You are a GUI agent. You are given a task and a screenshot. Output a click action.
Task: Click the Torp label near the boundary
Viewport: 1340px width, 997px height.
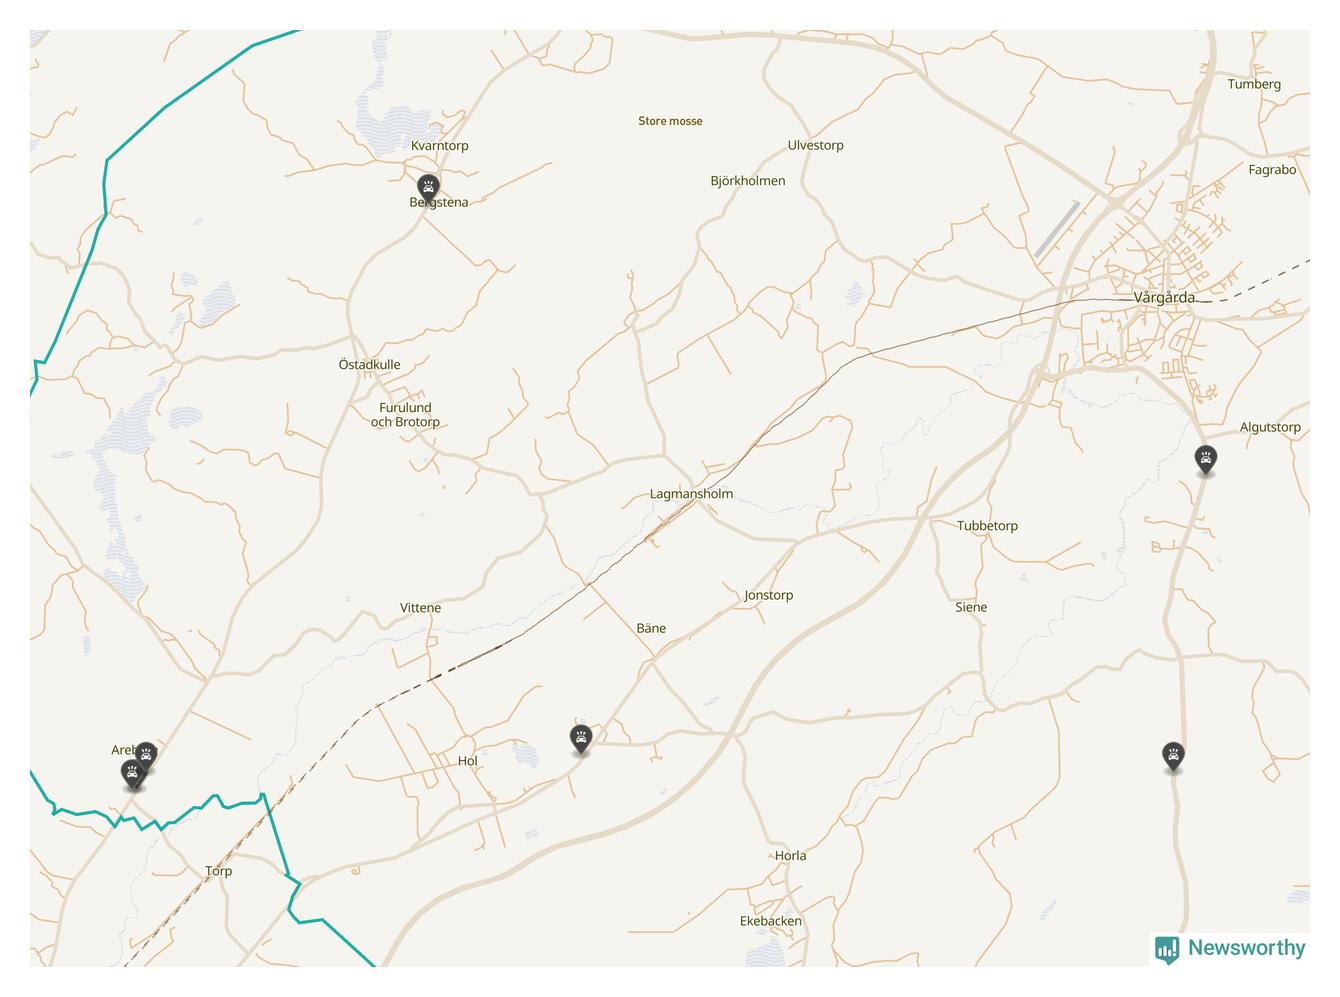click(x=218, y=871)
